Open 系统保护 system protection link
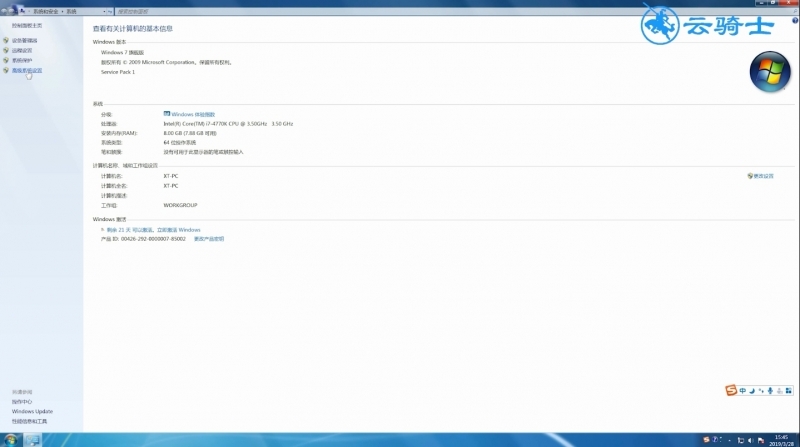Image resolution: width=800 pixels, height=447 pixels. 22,60
